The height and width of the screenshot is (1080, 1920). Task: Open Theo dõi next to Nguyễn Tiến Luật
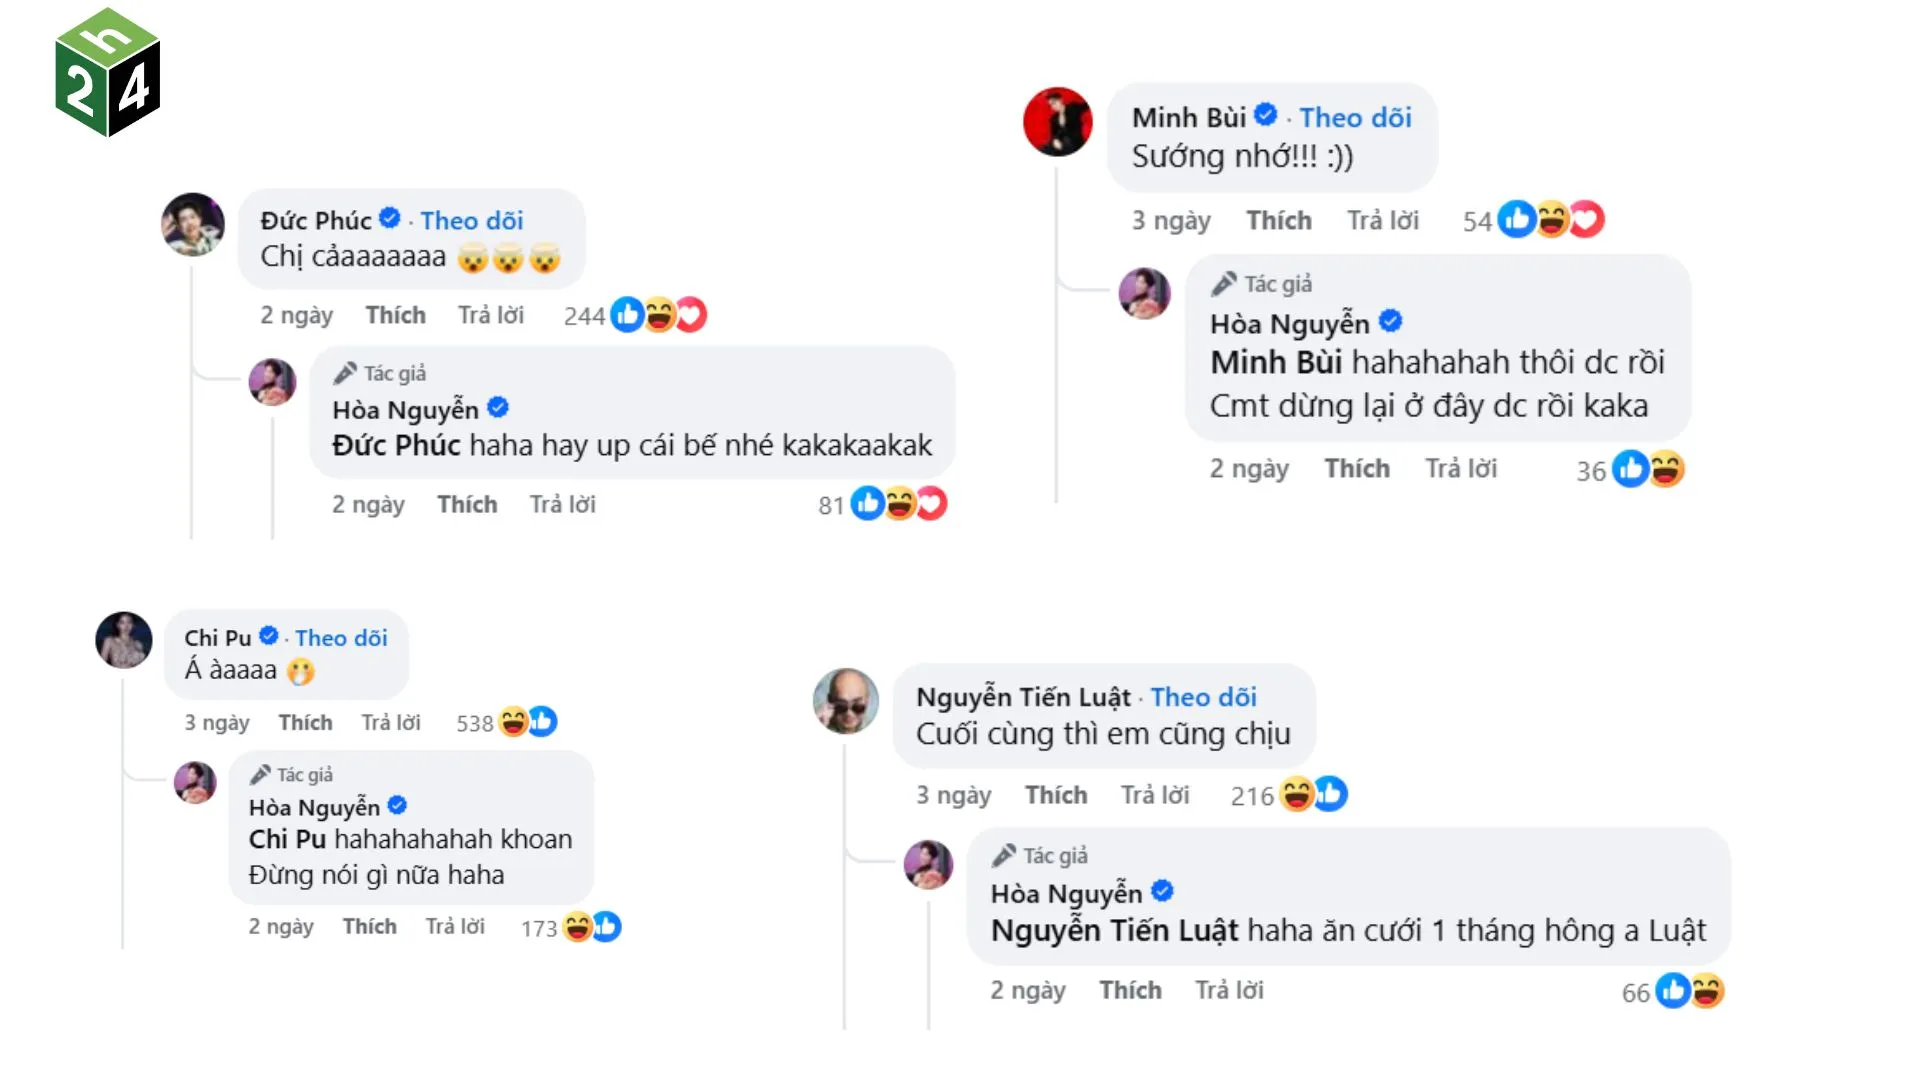point(1203,697)
